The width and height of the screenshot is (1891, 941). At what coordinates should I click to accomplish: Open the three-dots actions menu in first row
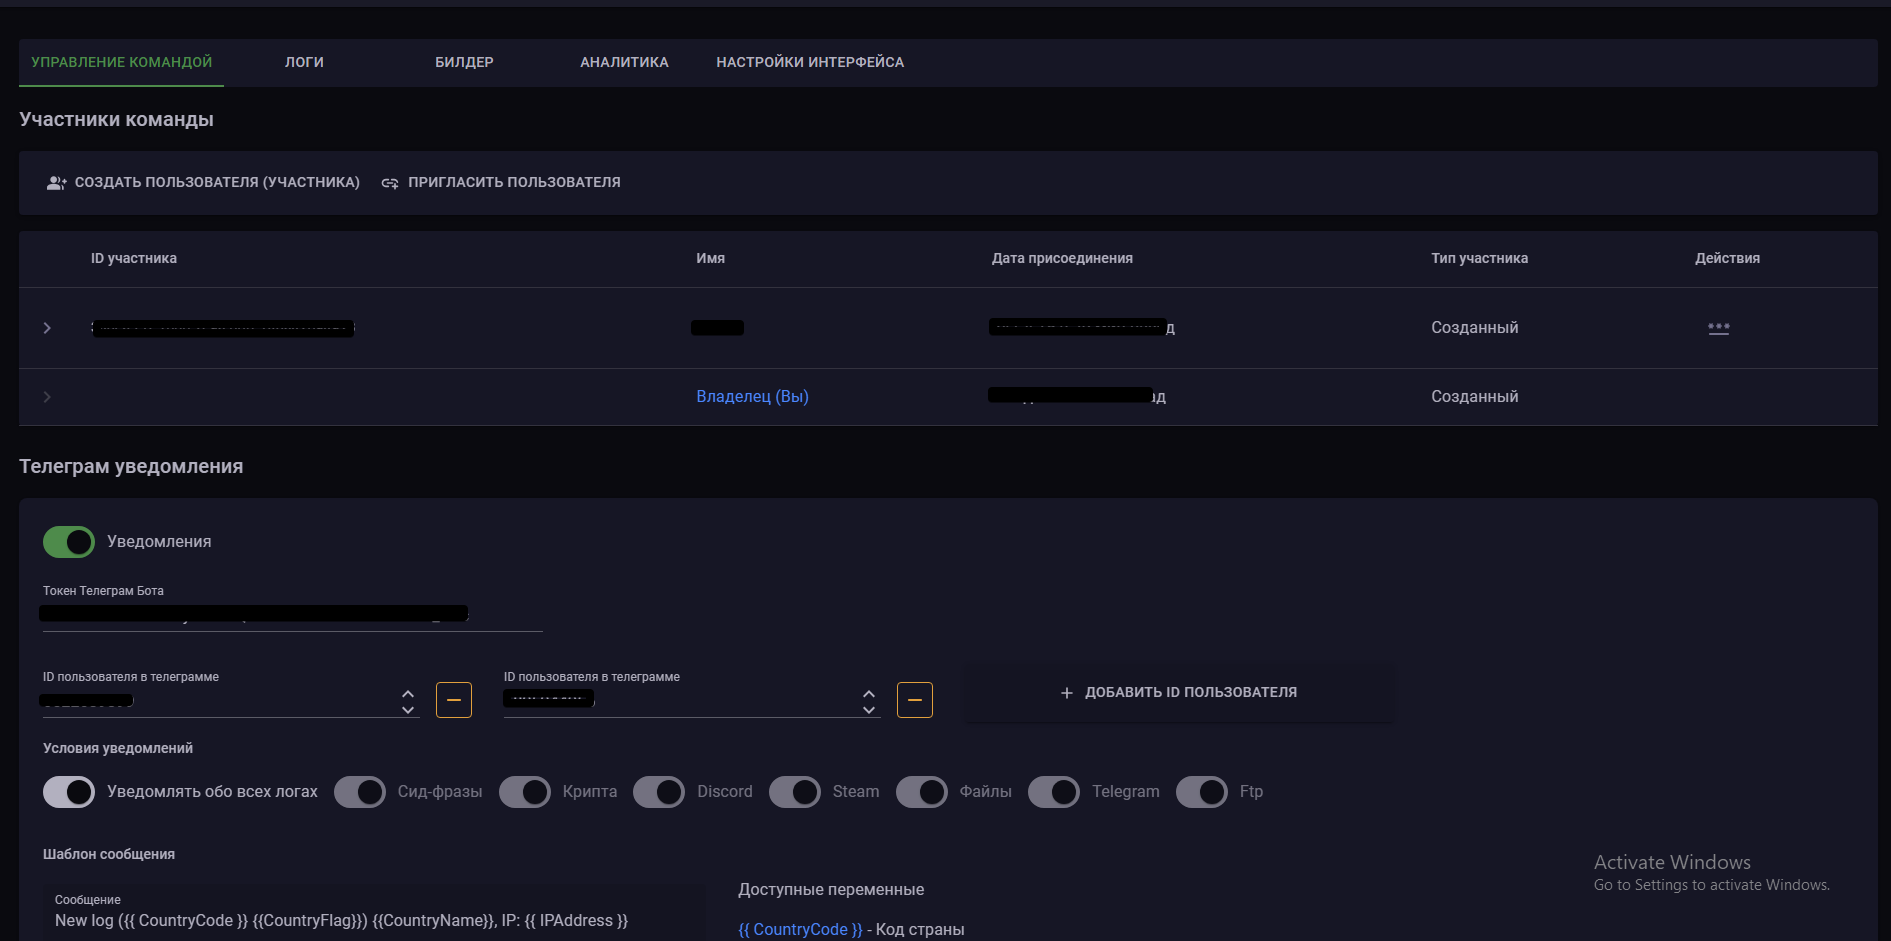pyautogui.click(x=1718, y=328)
